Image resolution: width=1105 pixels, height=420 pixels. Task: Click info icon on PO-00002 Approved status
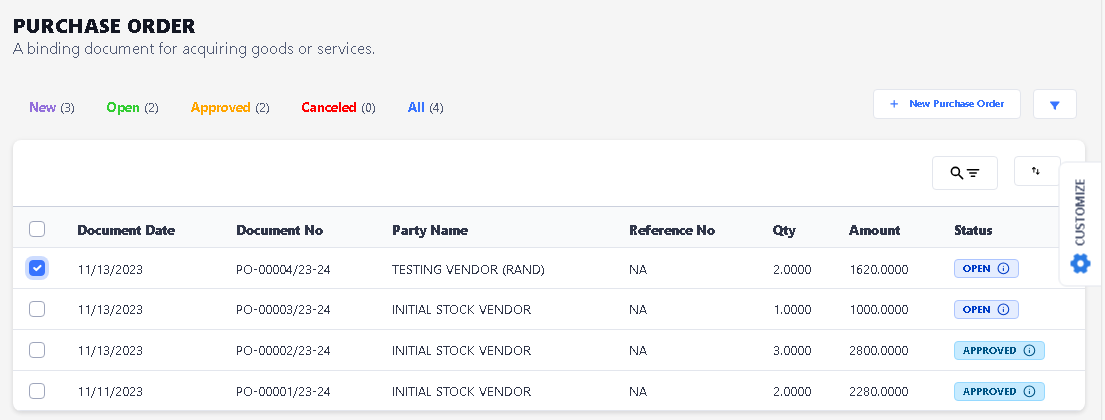(x=1029, y=351)
